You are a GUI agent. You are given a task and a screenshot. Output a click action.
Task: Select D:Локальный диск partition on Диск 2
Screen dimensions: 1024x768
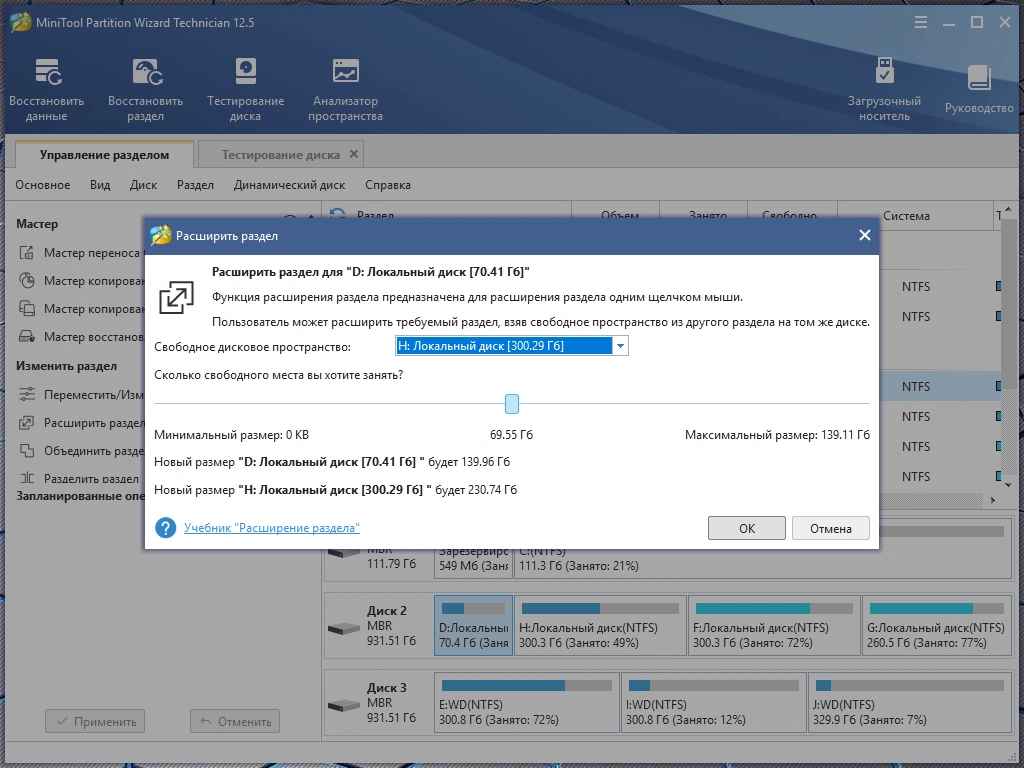pos(473,625)
